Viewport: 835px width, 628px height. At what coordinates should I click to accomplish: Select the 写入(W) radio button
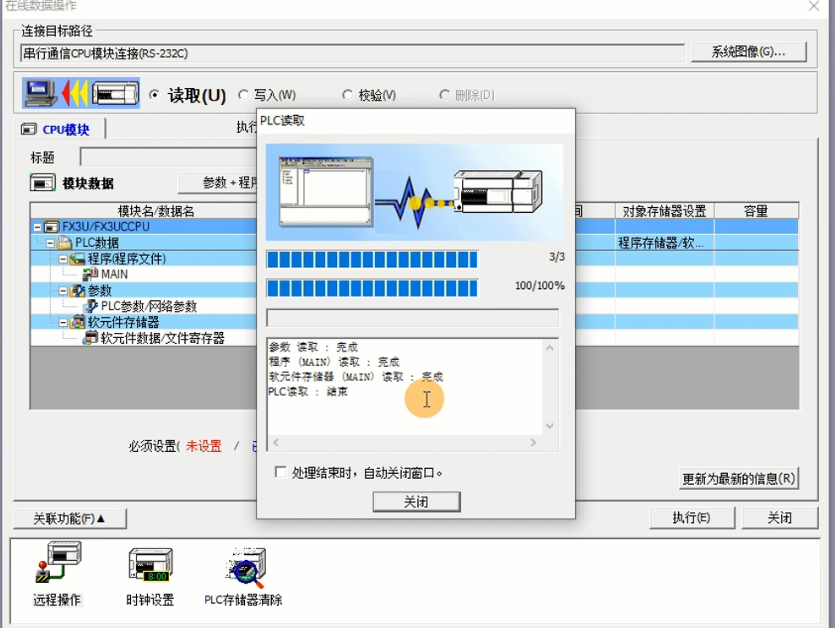point(243,95)
